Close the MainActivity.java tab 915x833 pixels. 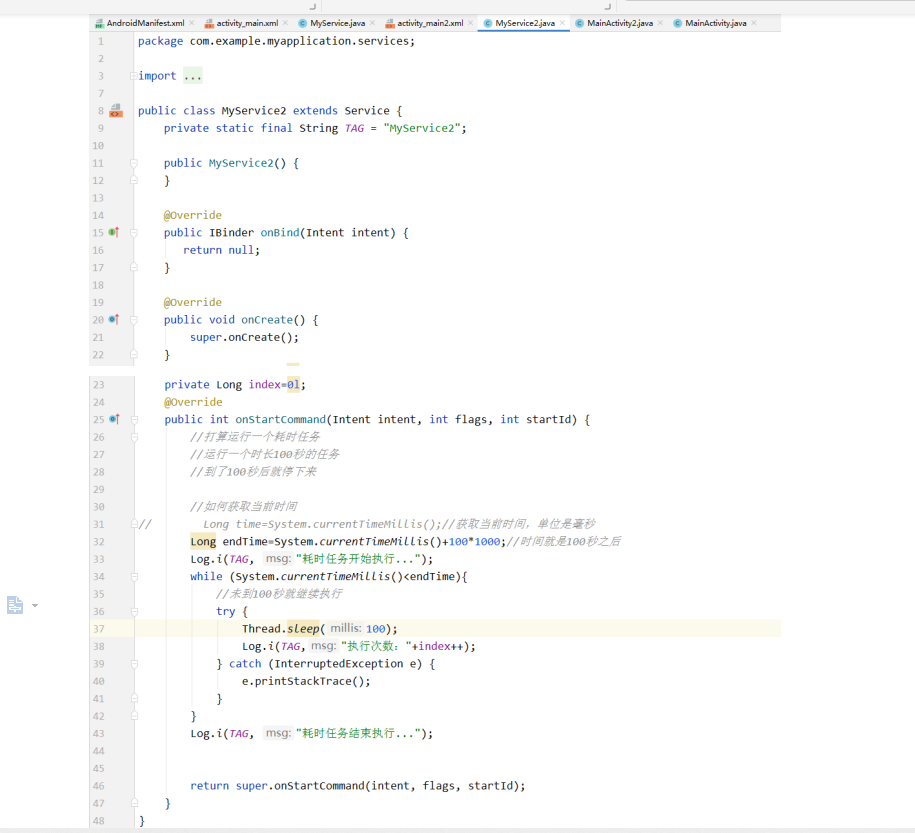tap(753, 23)
